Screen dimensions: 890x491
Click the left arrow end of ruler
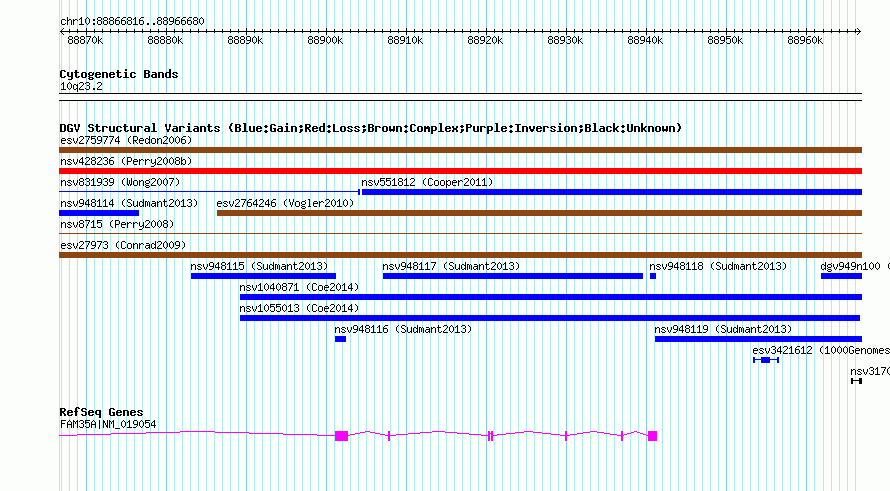click(62, 32)
